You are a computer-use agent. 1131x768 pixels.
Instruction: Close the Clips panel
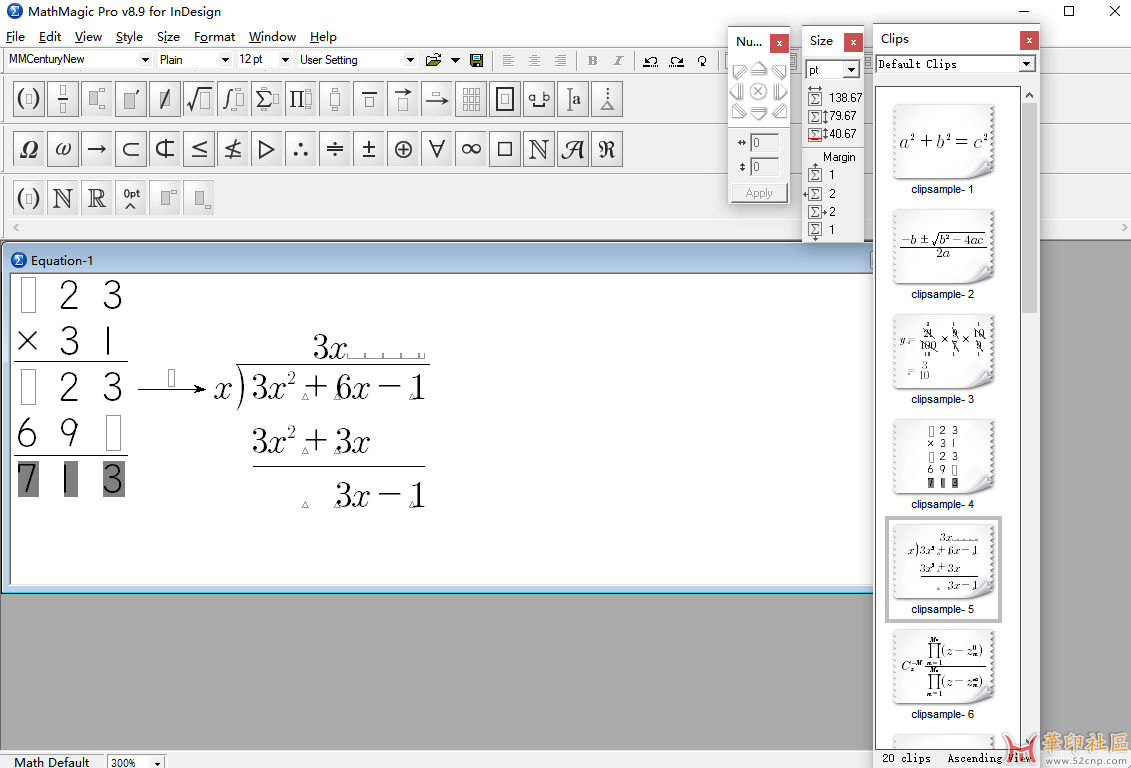1029,40
